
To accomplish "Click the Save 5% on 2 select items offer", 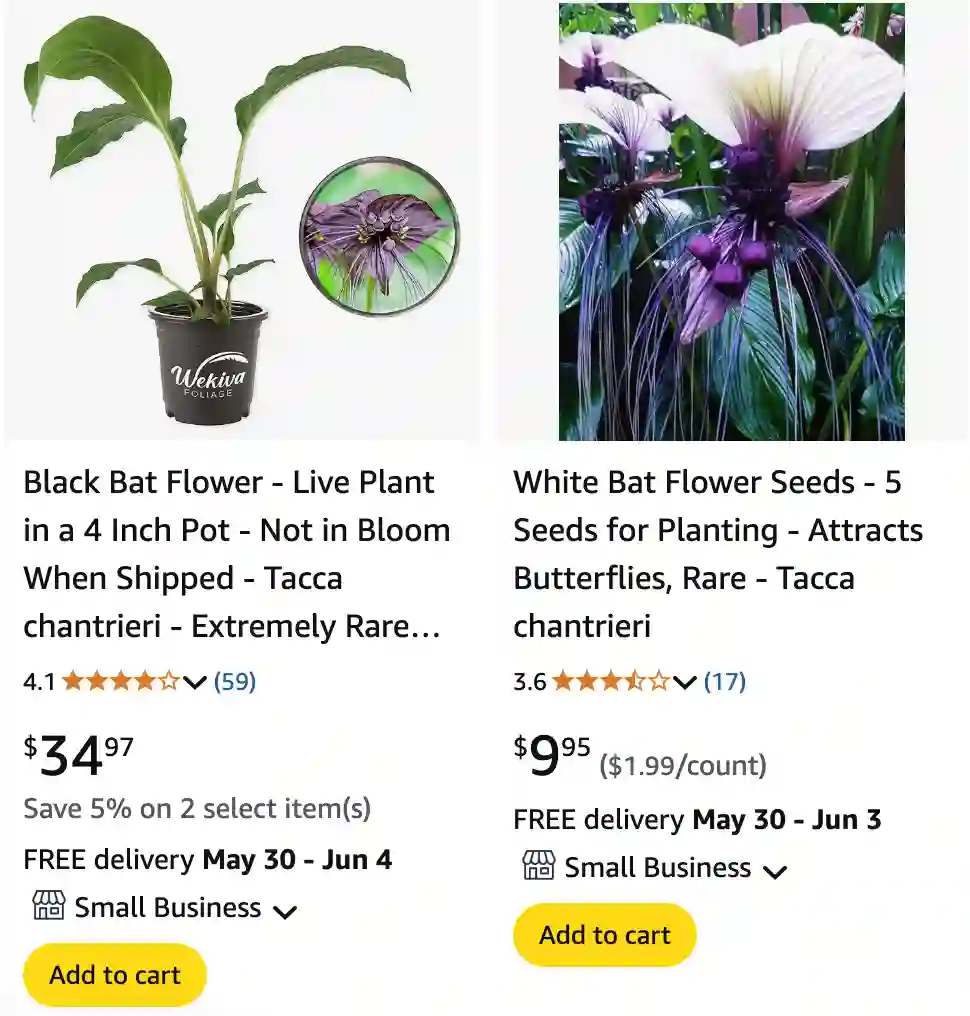I will 196,808.
